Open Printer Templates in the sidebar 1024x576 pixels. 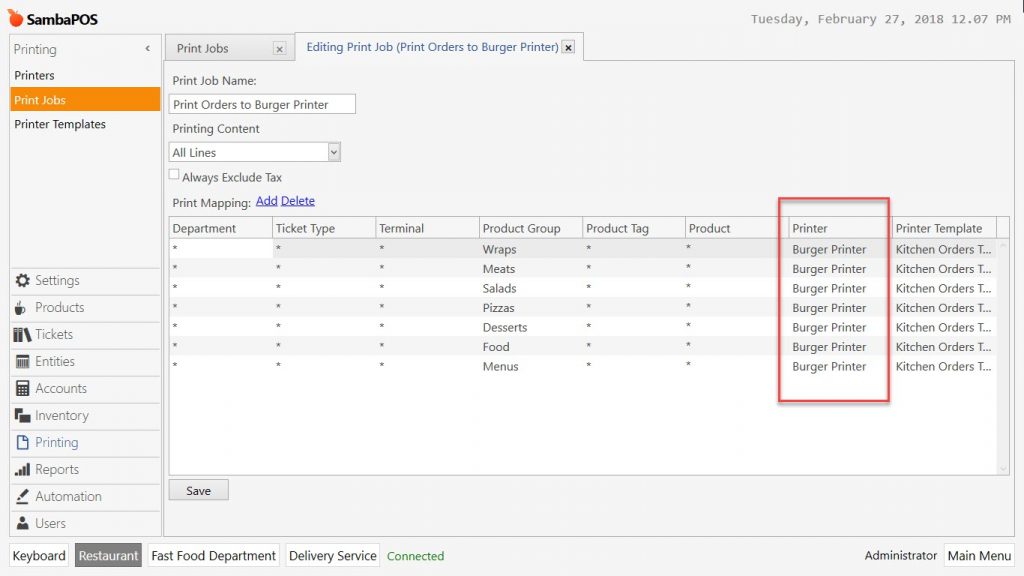(86, 124)
